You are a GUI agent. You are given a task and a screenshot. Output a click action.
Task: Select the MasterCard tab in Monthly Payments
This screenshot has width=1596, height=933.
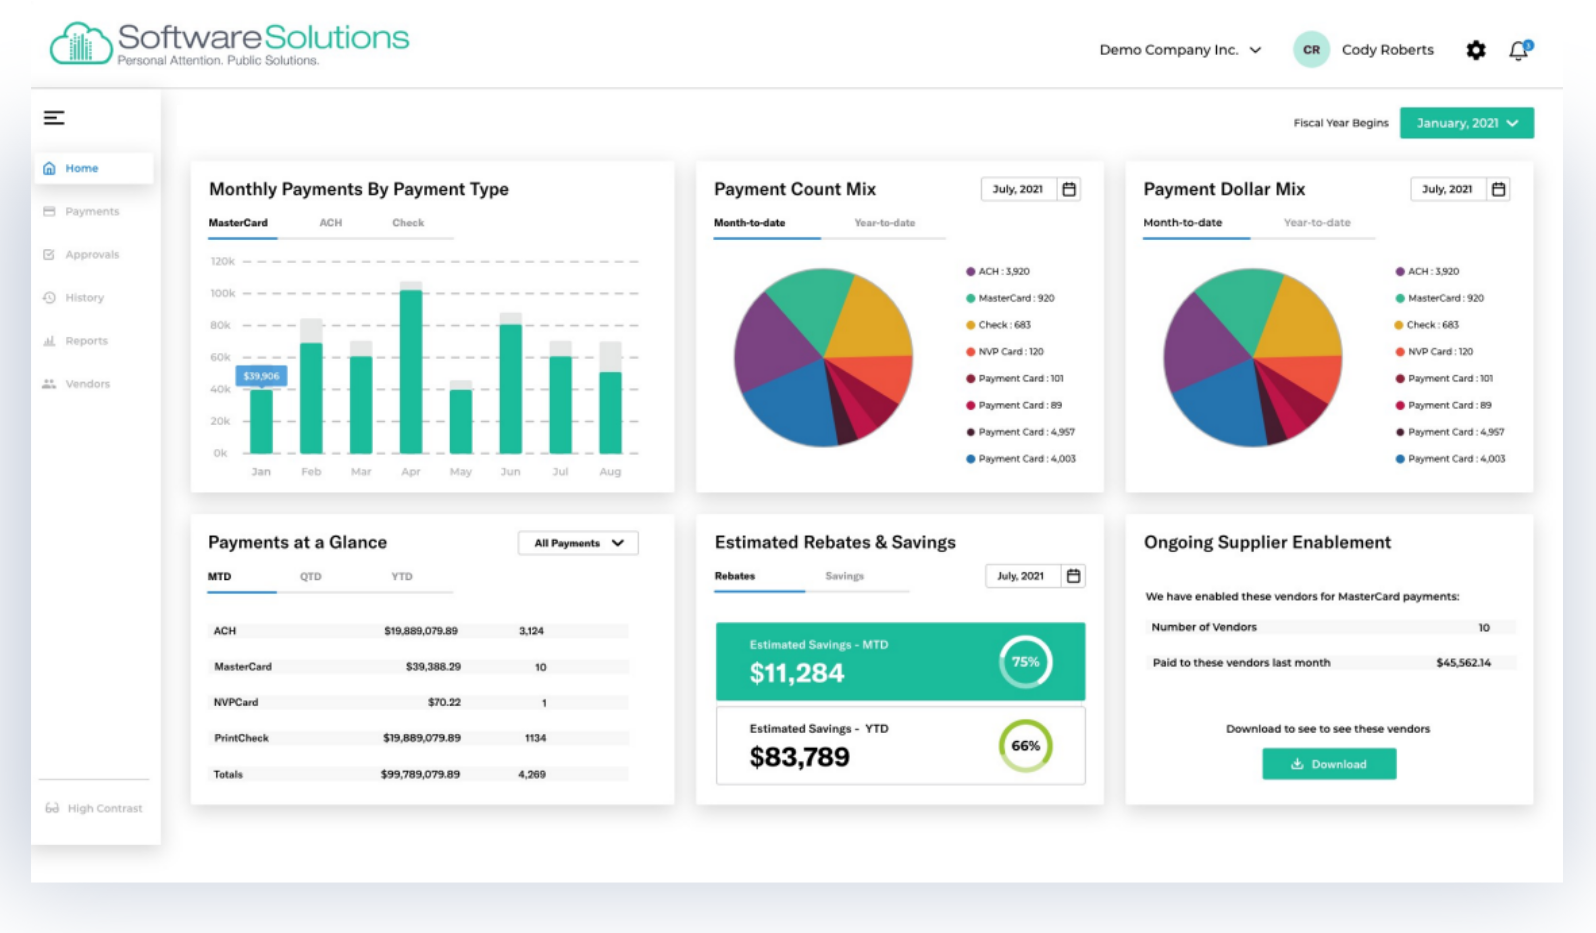238,223
